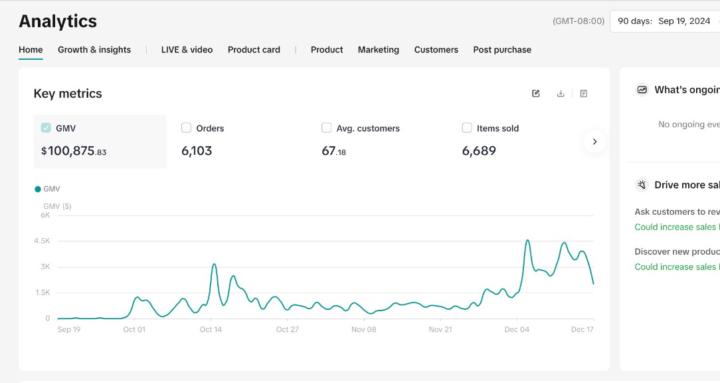Click the pointer icon beside Drive more sales
Viewport: 720px width, 383px height.
(641, 185)
